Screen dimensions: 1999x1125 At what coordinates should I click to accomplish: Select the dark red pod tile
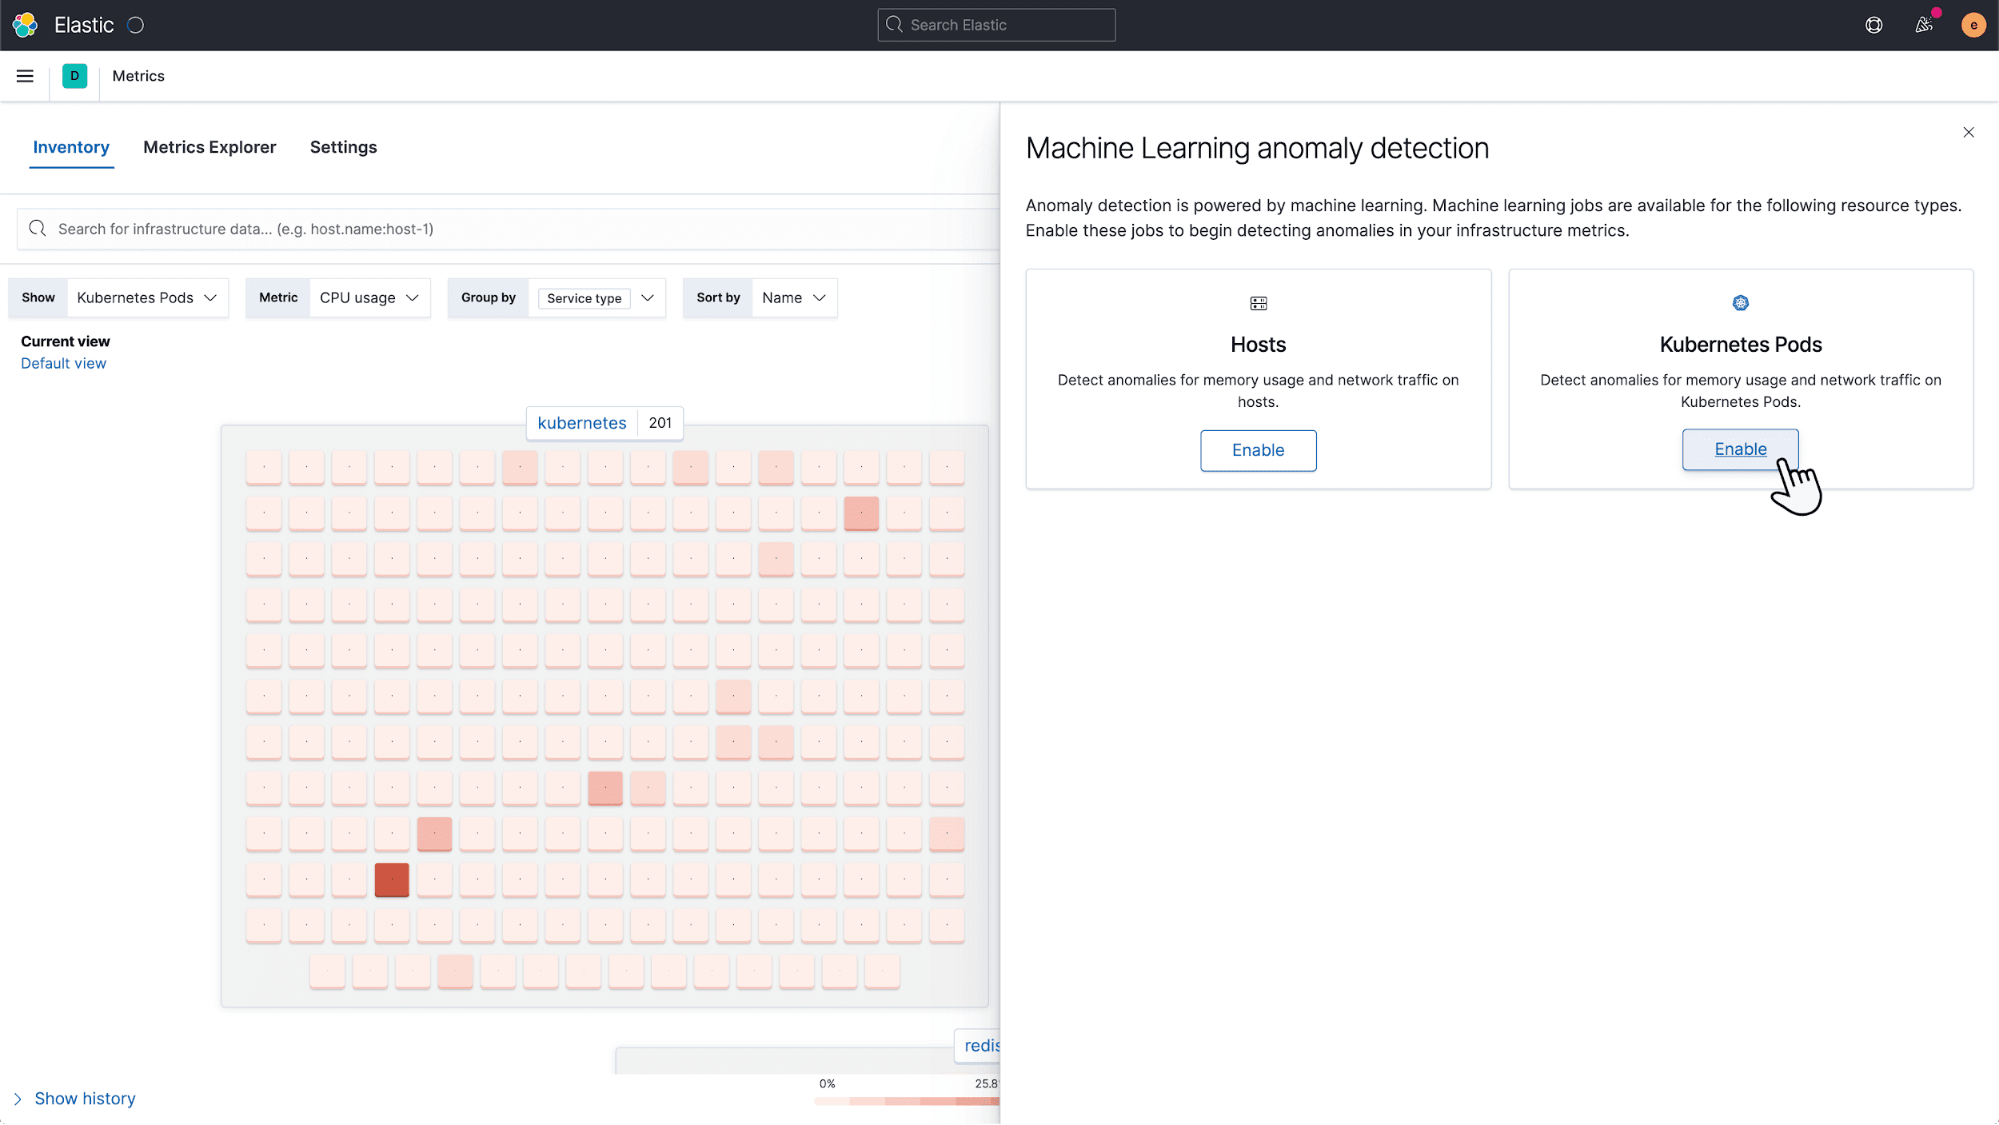click(392, 880)
